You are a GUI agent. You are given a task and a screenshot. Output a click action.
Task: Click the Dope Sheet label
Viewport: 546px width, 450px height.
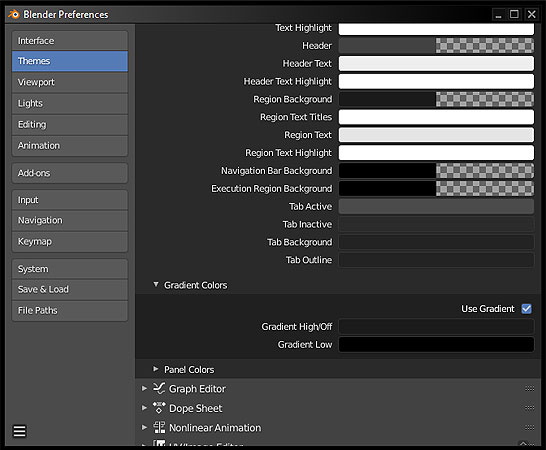tap(196, 408)
